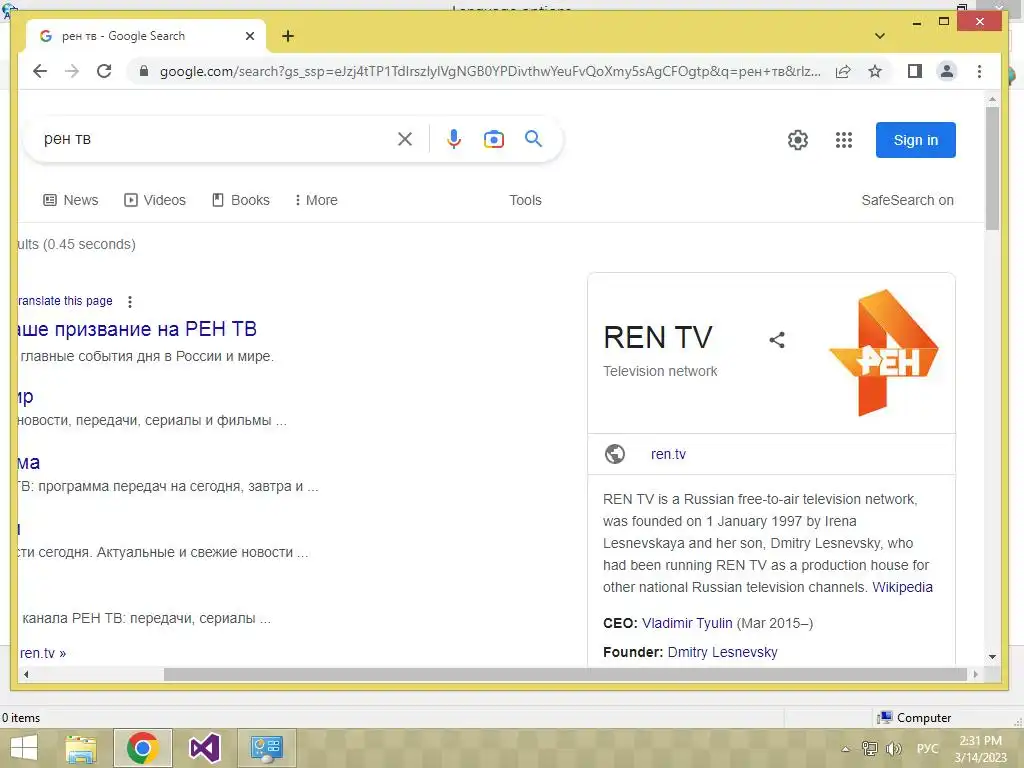Reload the Google Search page
Screen dimensions: 1024x768
coord(104,71)
